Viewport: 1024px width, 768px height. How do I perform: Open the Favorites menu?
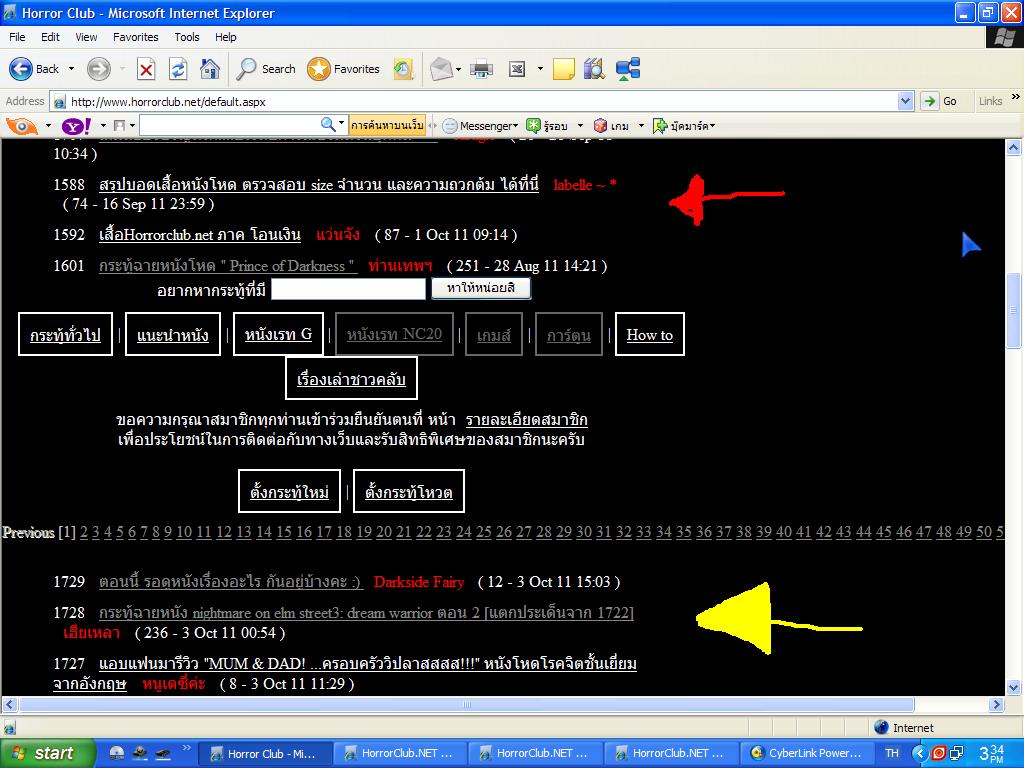tap(135, 37)
